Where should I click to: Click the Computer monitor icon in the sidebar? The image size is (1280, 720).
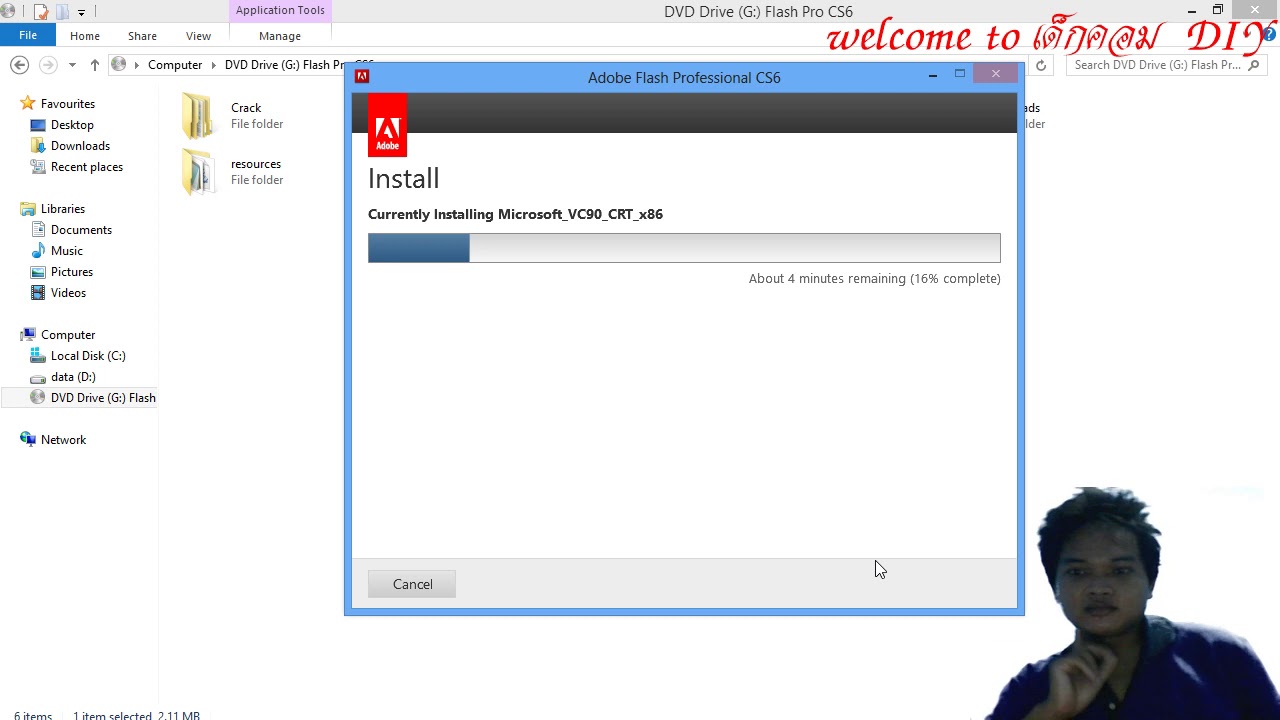pos(28,335)
